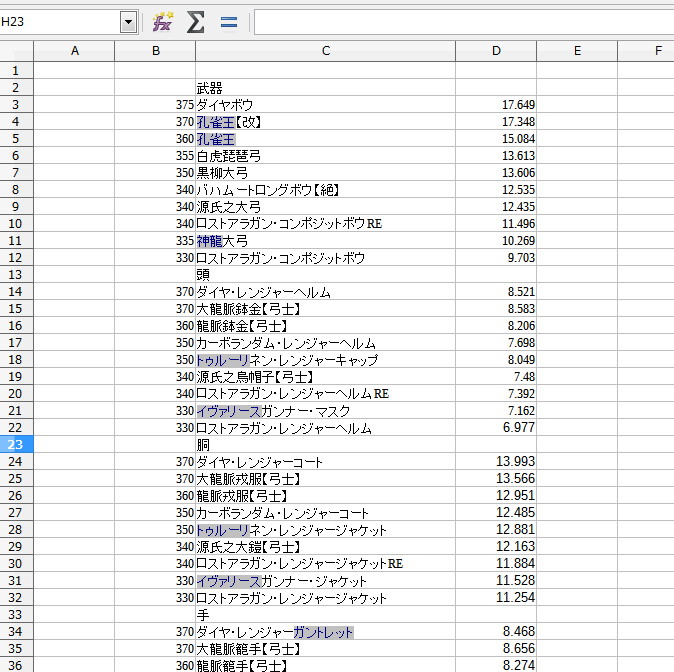Click value 355 in column B
Screen dimensions: 674x672
click(x=185, y=156)
